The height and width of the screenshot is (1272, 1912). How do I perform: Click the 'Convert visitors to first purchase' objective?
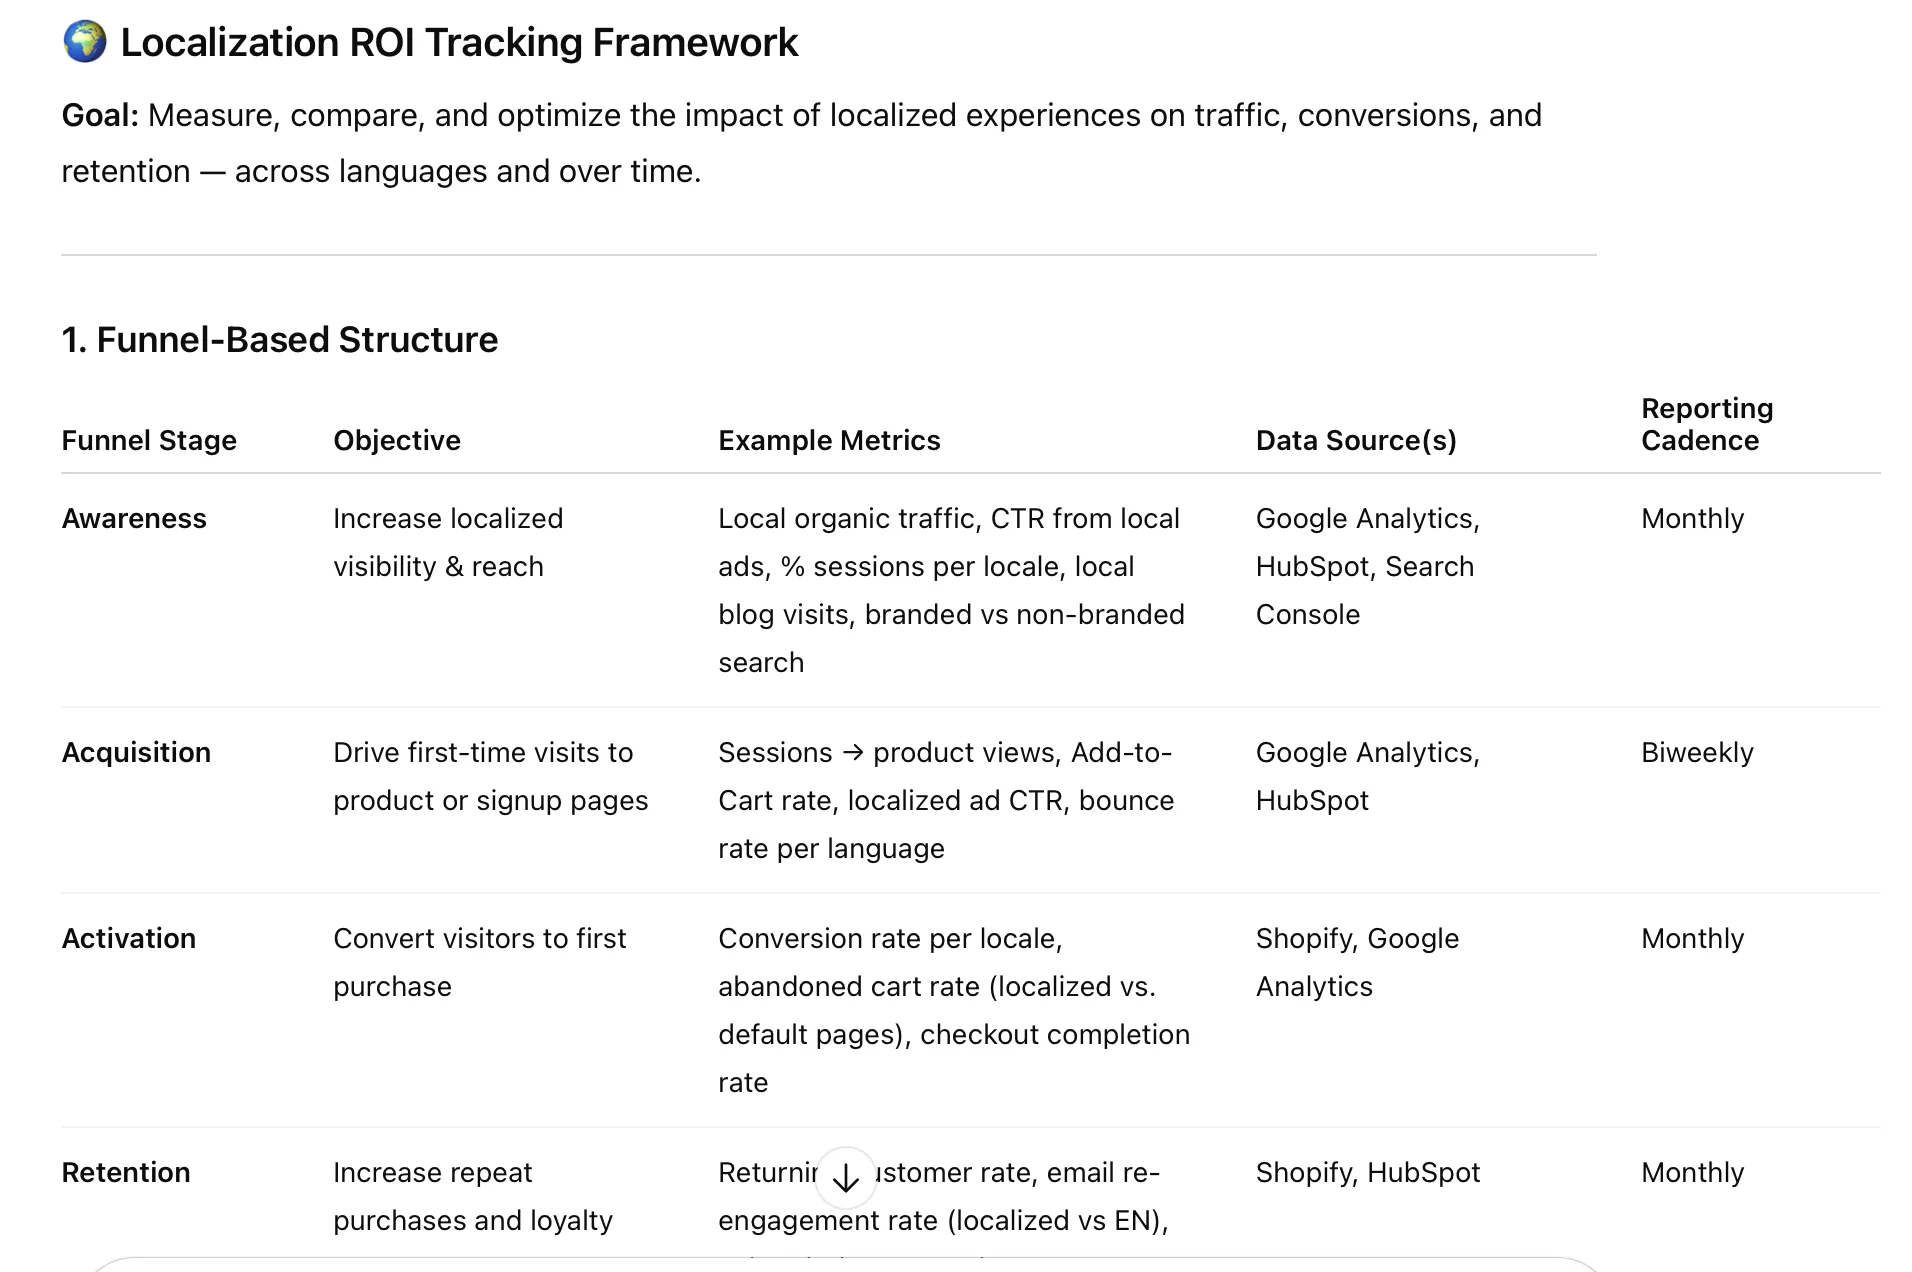pyautogui.click(x=479, y=962)
